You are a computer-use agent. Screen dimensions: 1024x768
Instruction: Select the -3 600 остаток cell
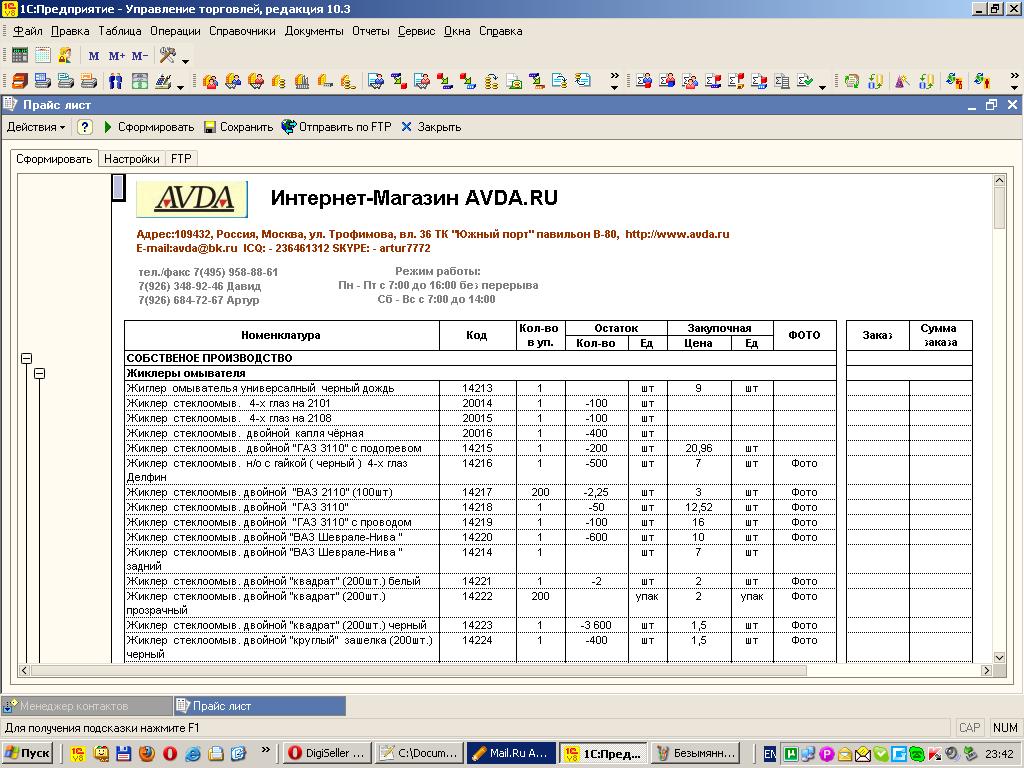[596, 625]
